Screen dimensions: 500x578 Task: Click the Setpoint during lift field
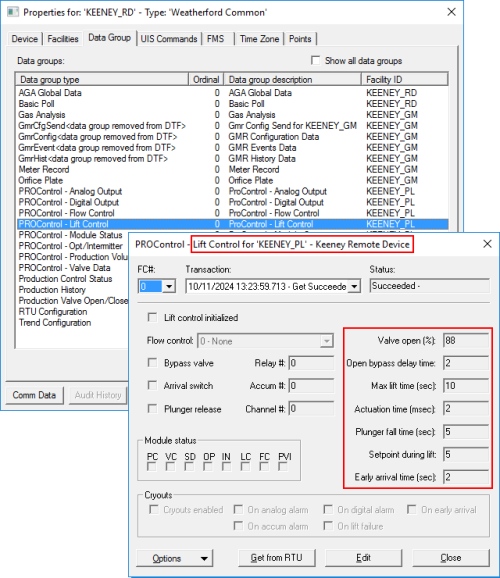pos(466,455)
